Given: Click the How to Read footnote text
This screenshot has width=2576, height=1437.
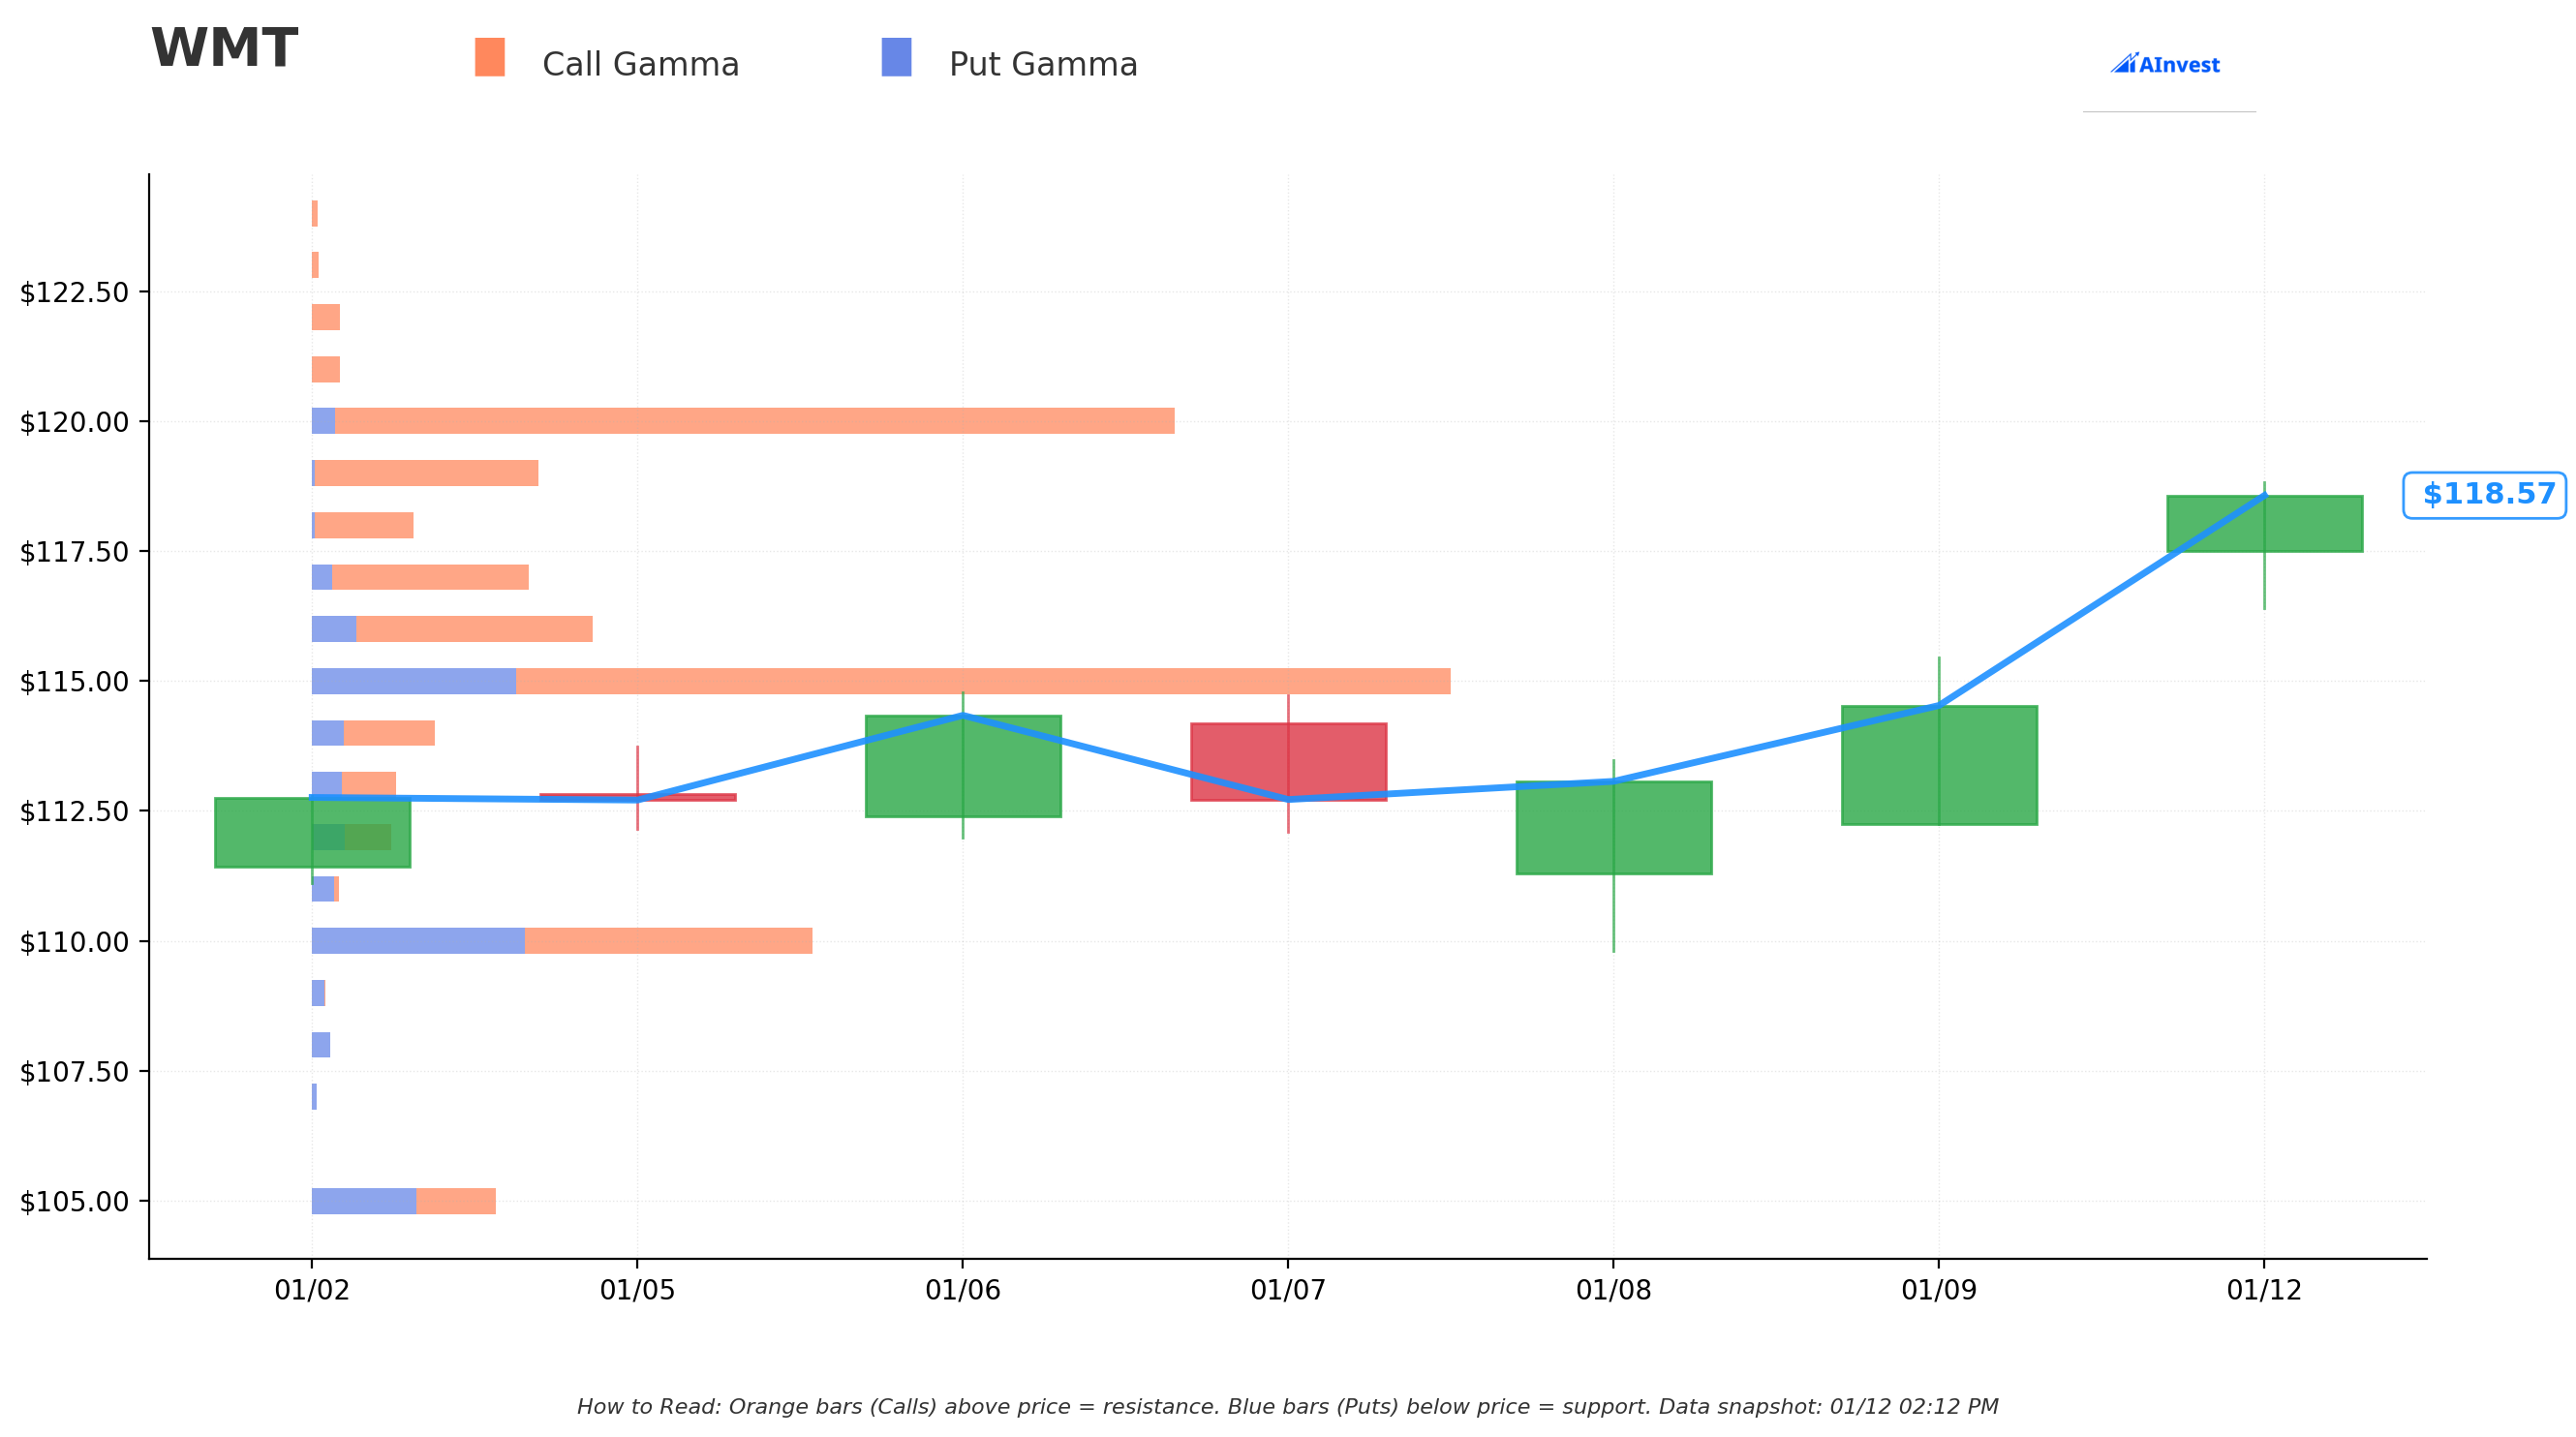Looking at the screenshot, I should click(1288, 1407).
